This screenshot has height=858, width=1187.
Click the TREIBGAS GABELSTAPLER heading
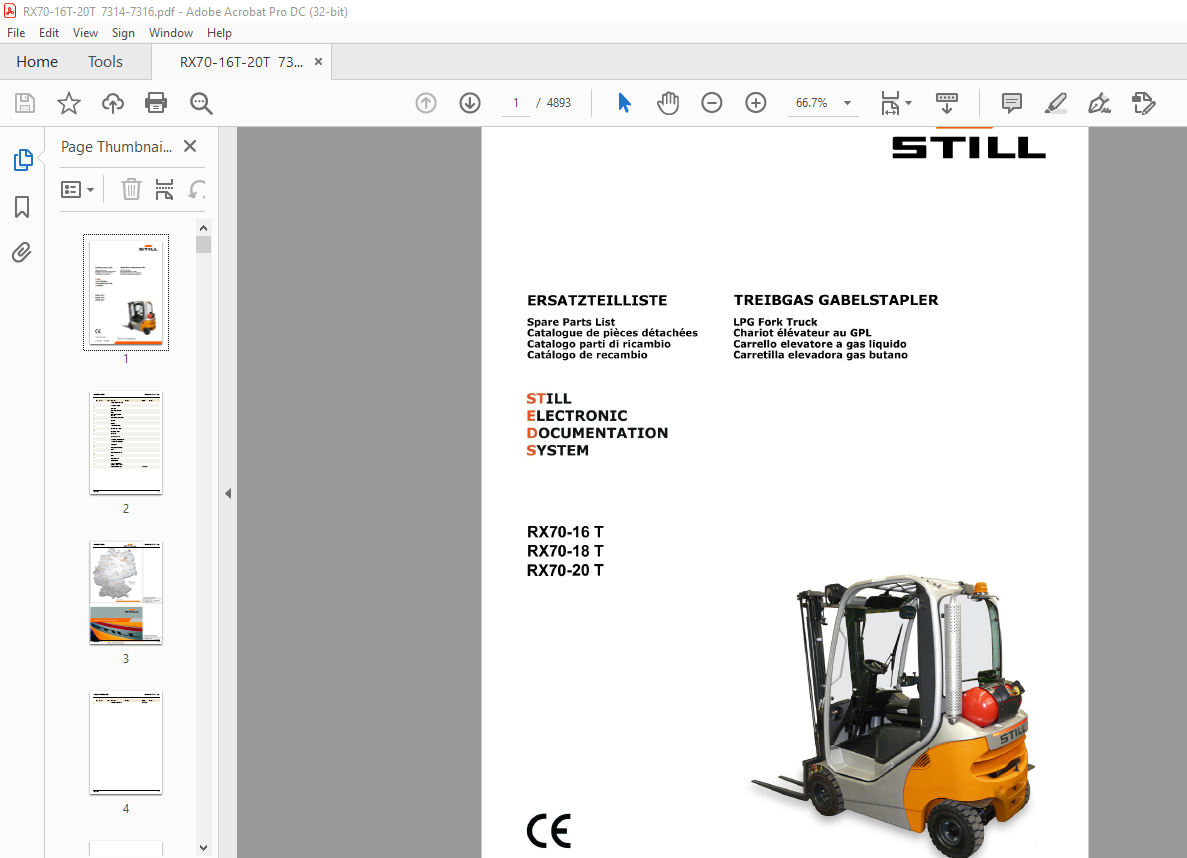[x=836, y=300]
